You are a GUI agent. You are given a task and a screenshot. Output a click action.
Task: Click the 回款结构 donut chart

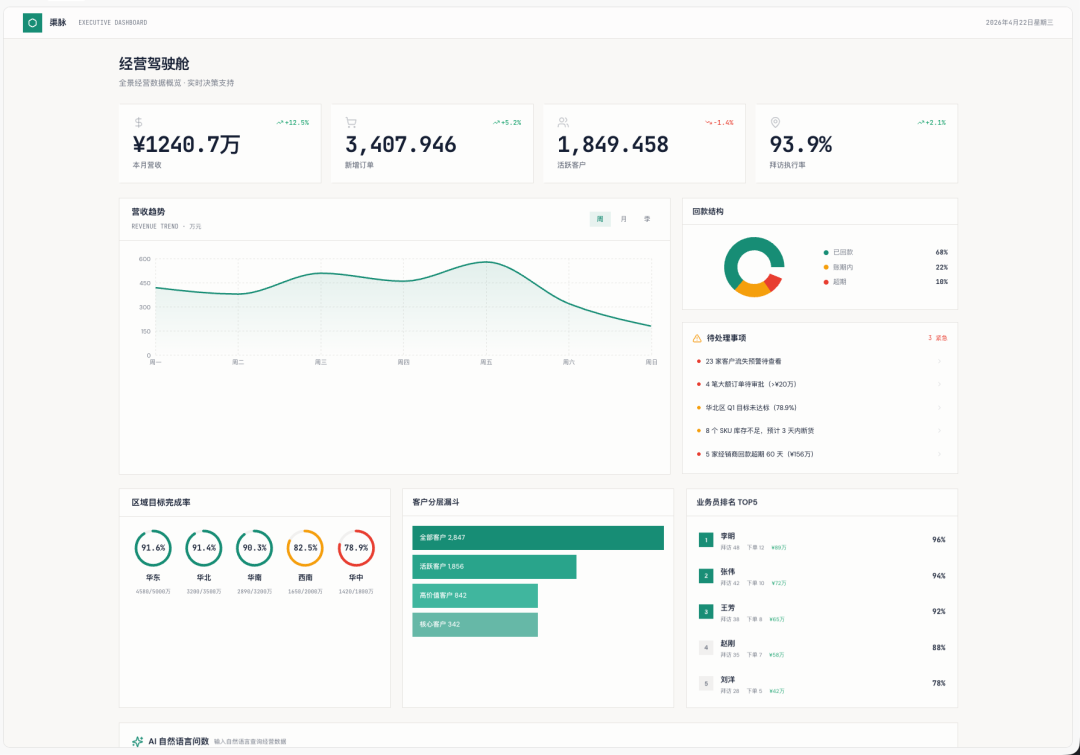coord(754,267)
